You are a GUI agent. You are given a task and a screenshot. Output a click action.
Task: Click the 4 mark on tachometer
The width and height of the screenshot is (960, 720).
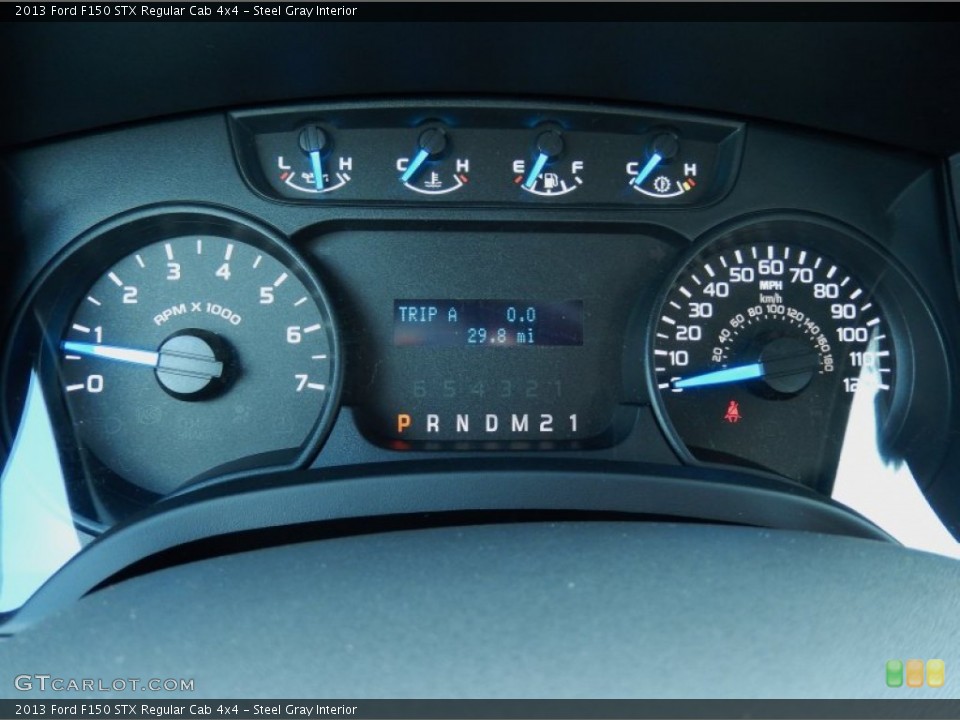(x=223, y=271)
